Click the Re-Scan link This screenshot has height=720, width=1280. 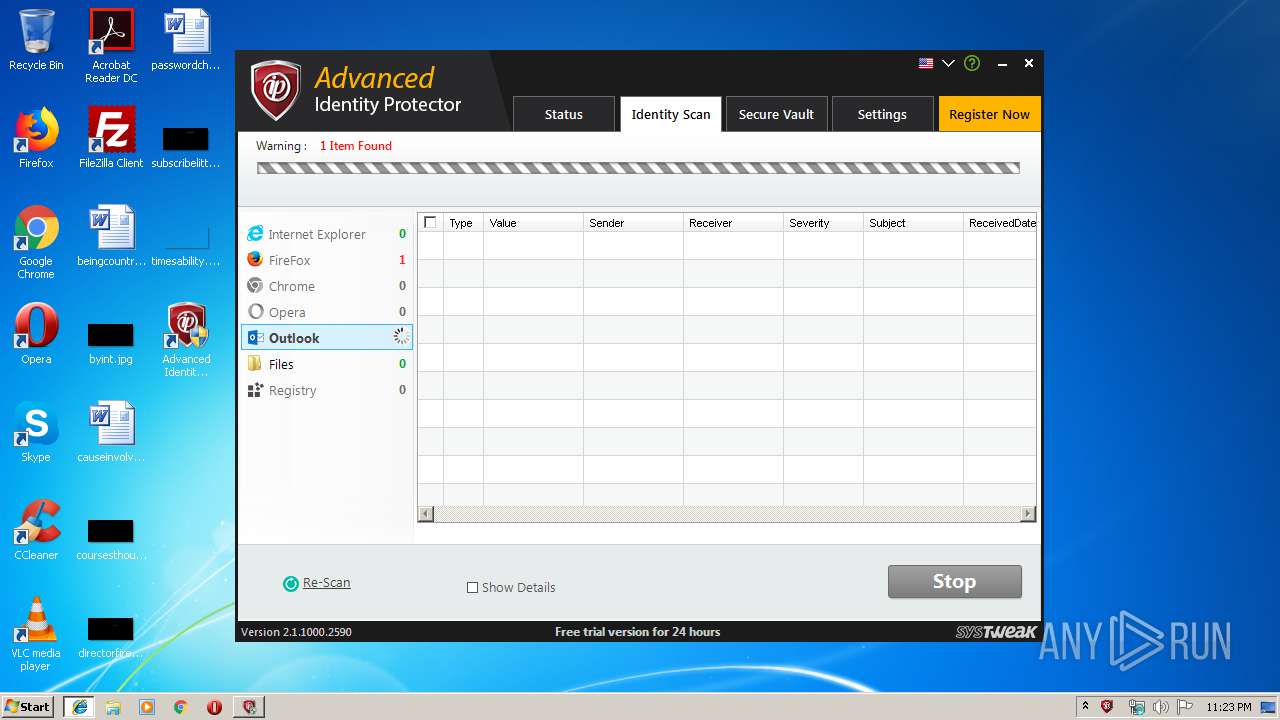pyautogui.click(x=326, y=582)
